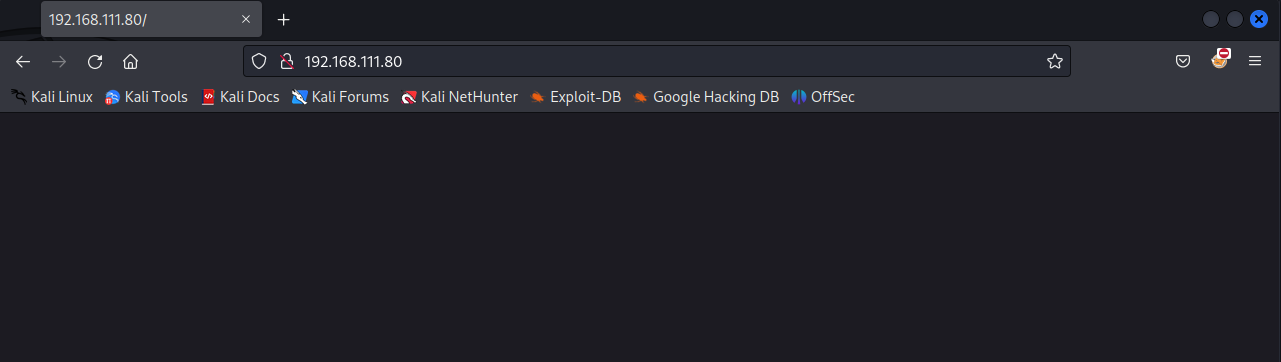Reload the current page
This screenshot has width=1281, height=362.
pyautogui.click(x=95, y=61)
